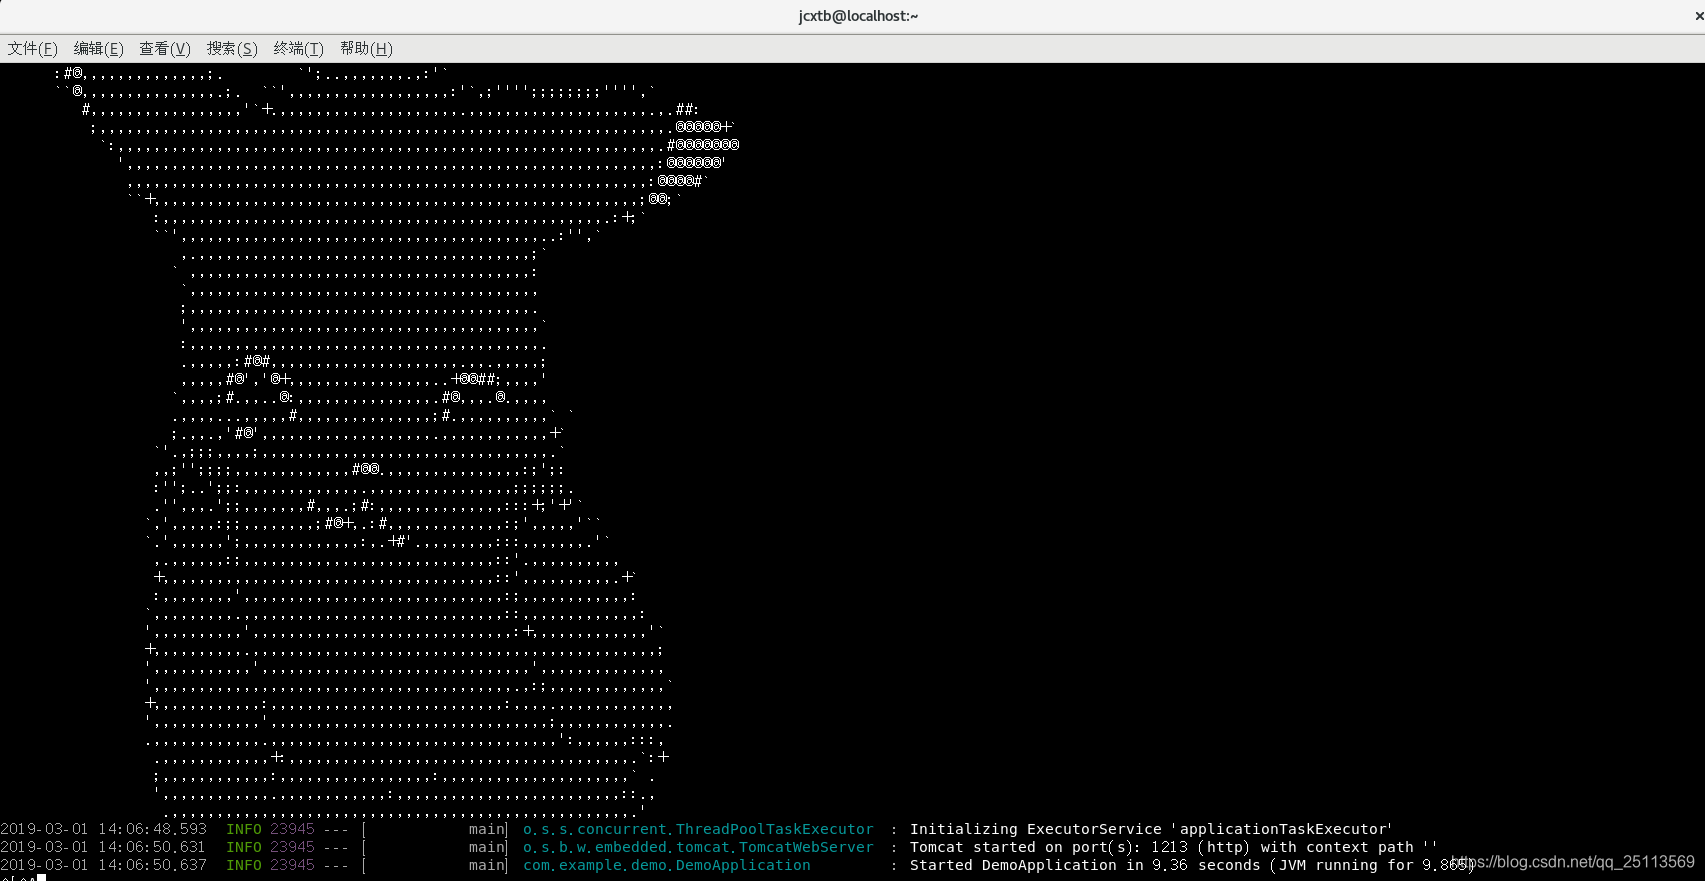1705x881 pixels.
Task: Click the timestamp 2019-03-01 14:06:50.631
Action: click(103, 847)
